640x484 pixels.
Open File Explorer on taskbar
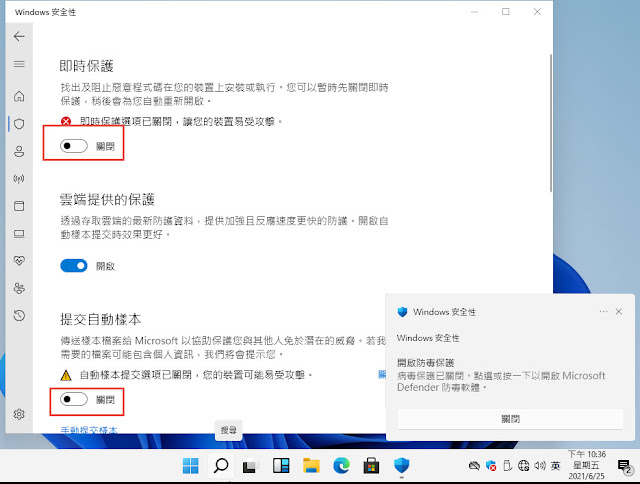click(x=311, y=466)
